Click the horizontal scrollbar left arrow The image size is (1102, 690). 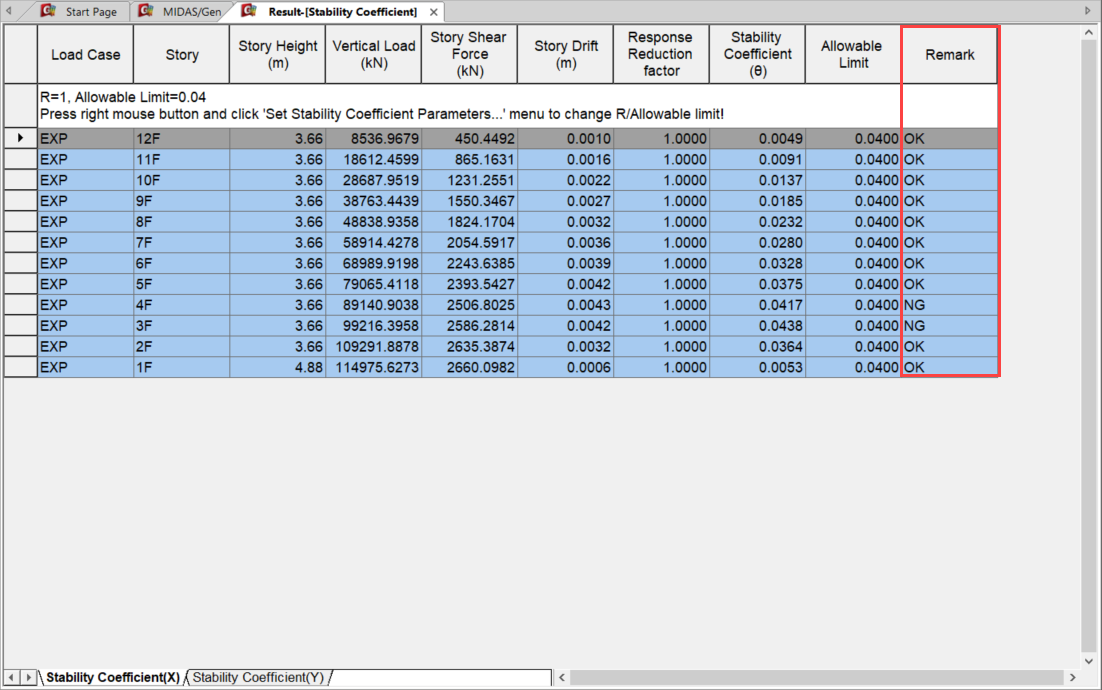562,677
